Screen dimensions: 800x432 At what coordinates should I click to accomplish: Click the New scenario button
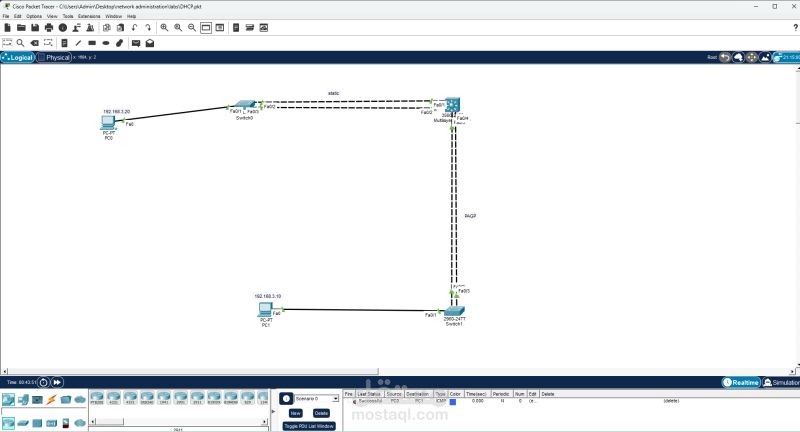295,413
